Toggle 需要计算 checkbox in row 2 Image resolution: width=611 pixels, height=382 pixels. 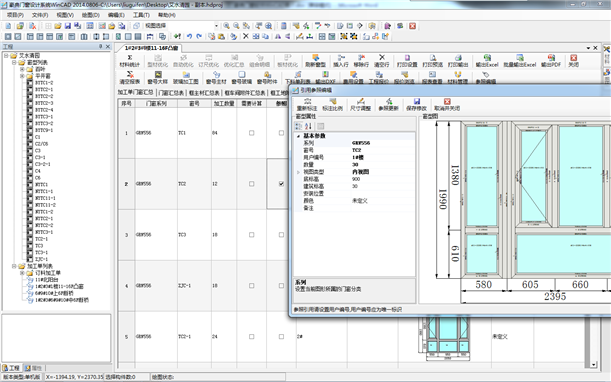(251, 184)
